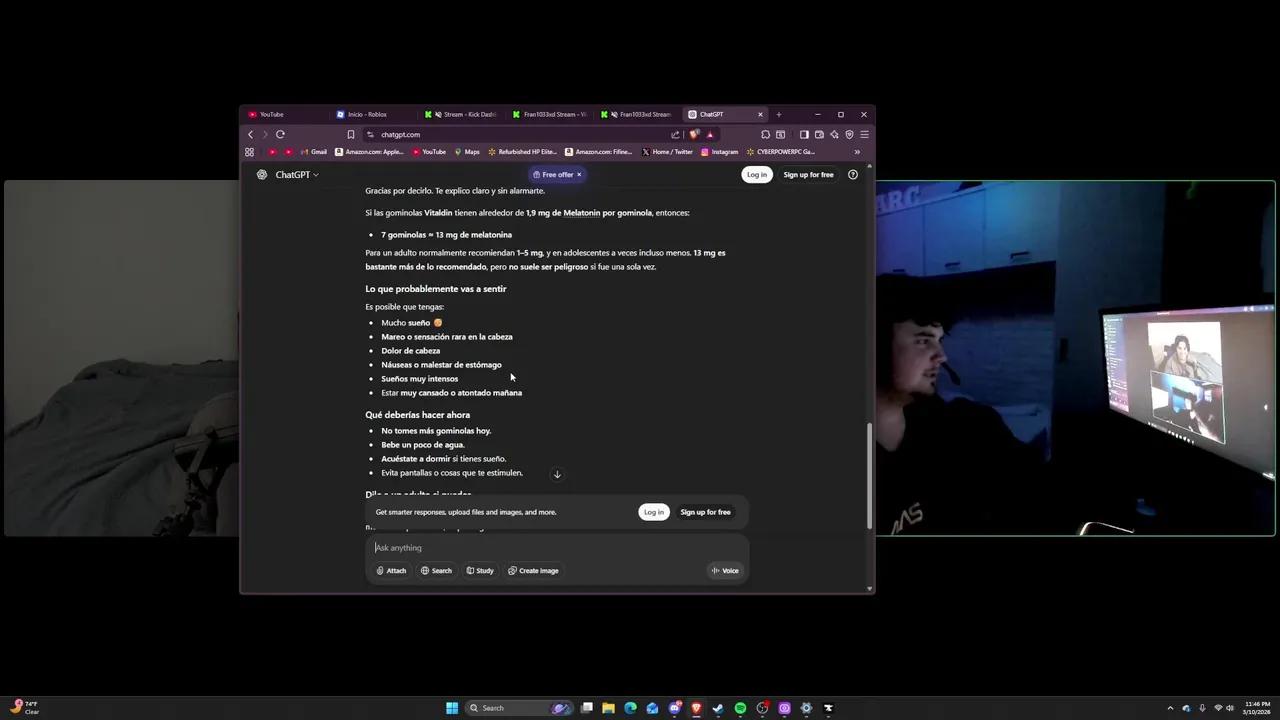Open CYBERPOWERPC bookmark
The width and height of the screenshot is (1280, 720).
pyautogui.click(x=780, y=152)
